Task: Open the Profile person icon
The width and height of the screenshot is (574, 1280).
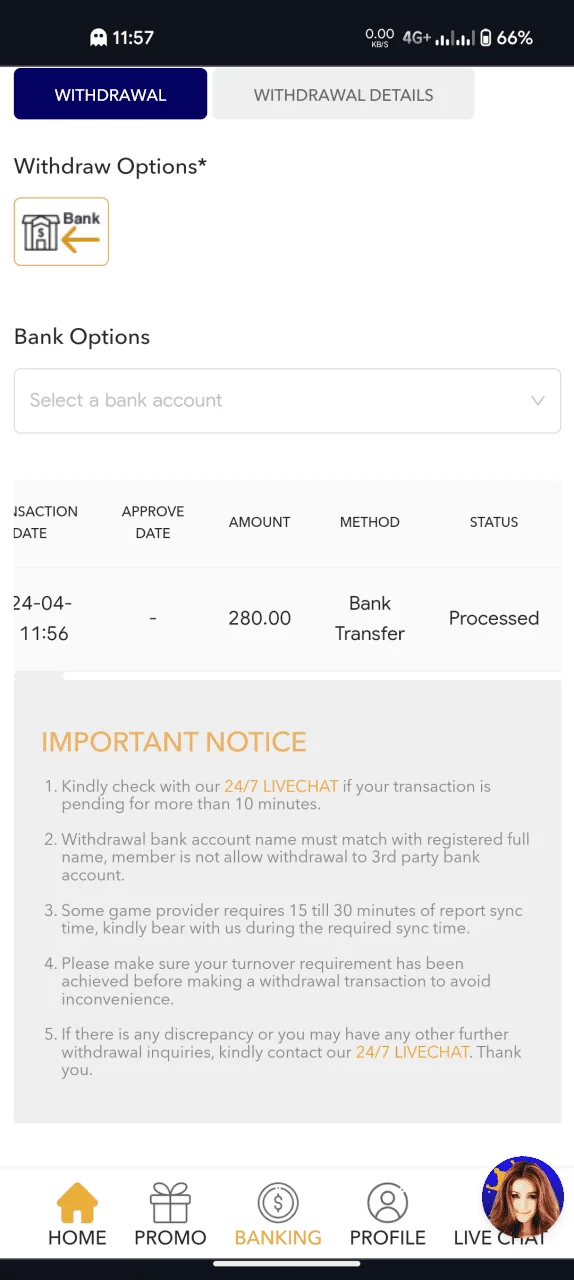Action: pos(388,1203)
